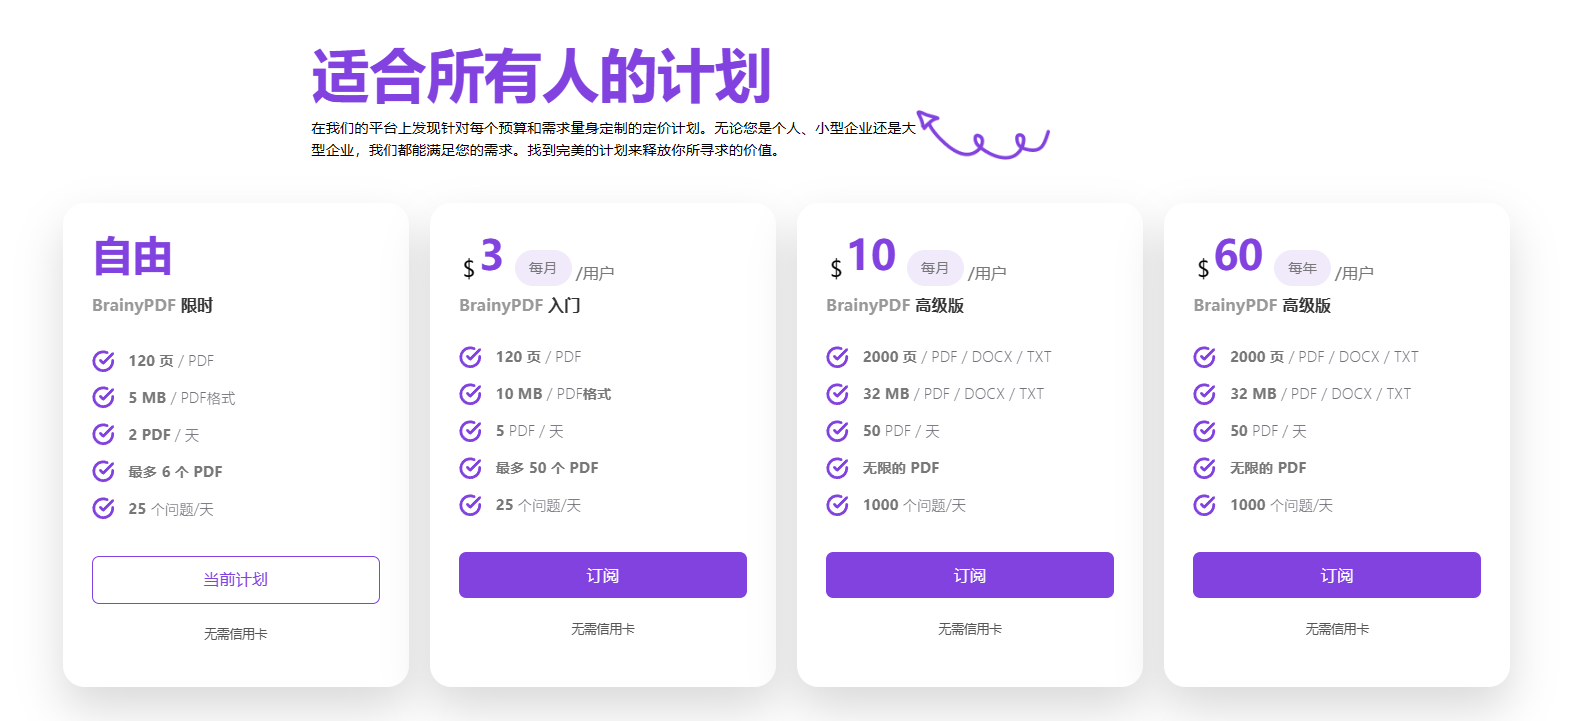Click check icon beside "1000 个问题/天" in $60 card

click(1205, 505)
